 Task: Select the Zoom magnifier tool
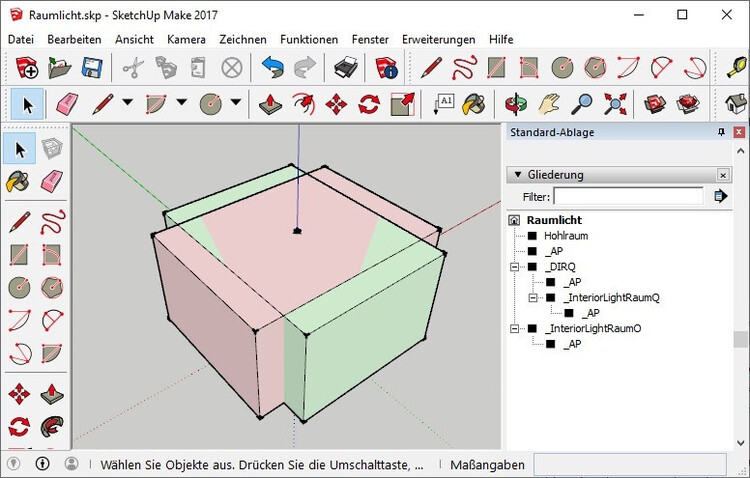582,103
